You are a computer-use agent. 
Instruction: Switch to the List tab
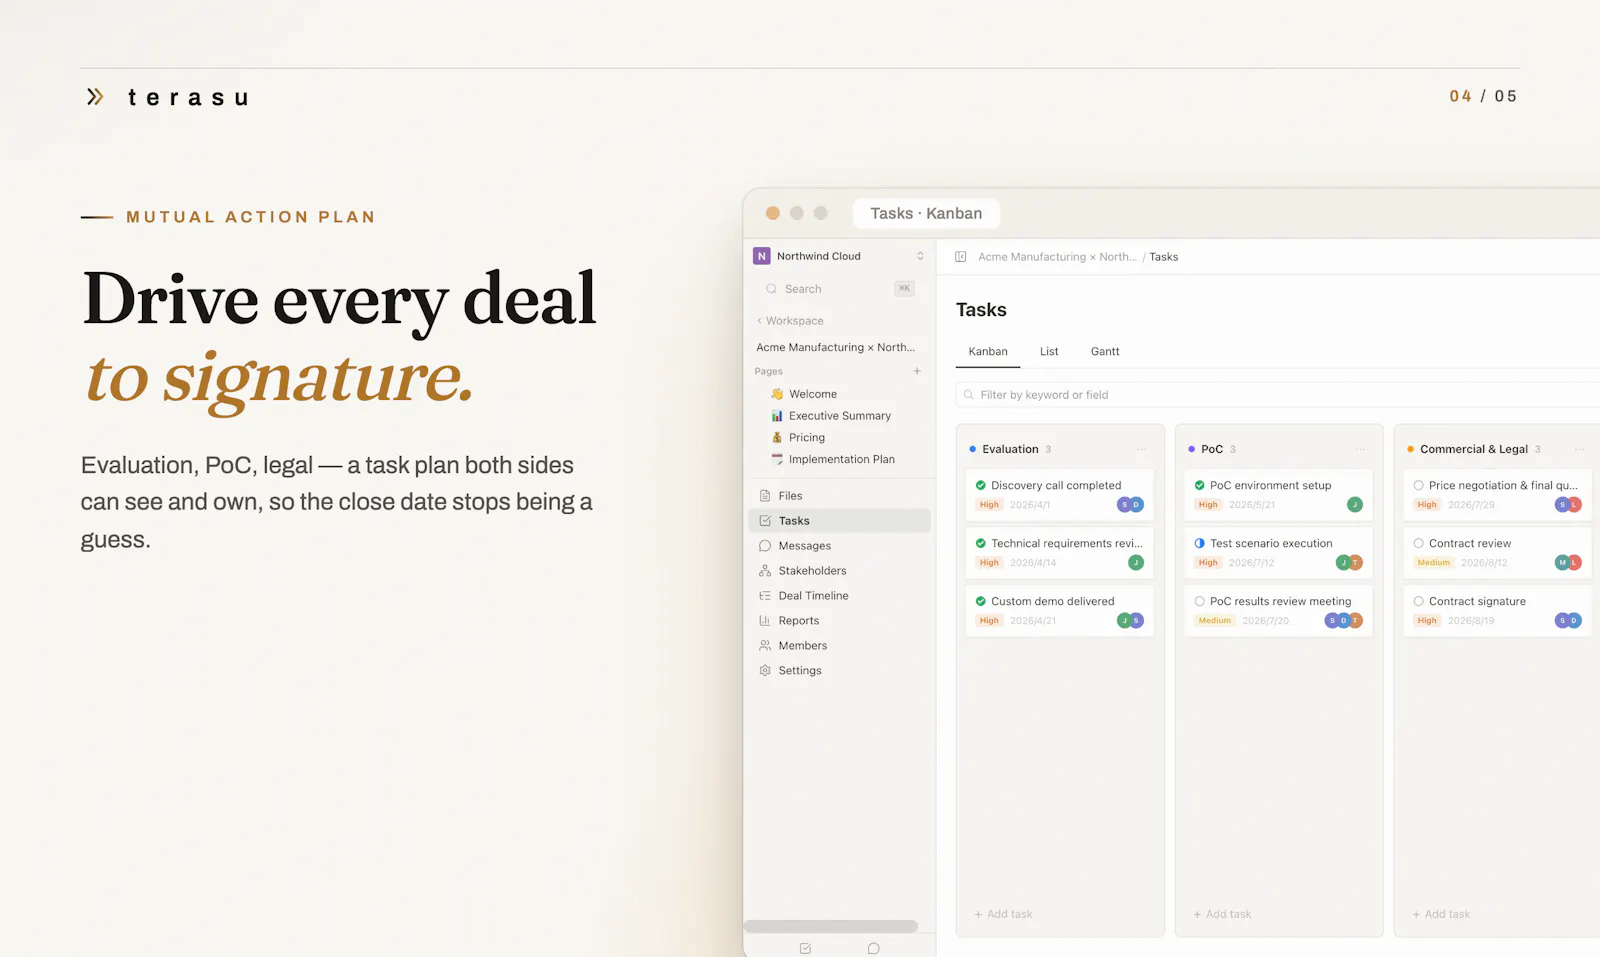1049,352
